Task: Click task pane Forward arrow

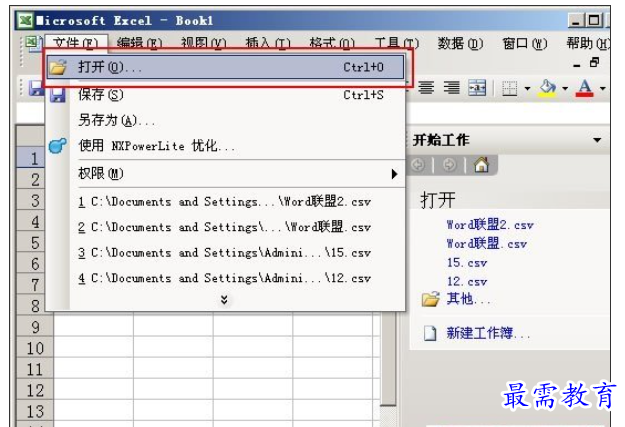Action: coord(449,164)
